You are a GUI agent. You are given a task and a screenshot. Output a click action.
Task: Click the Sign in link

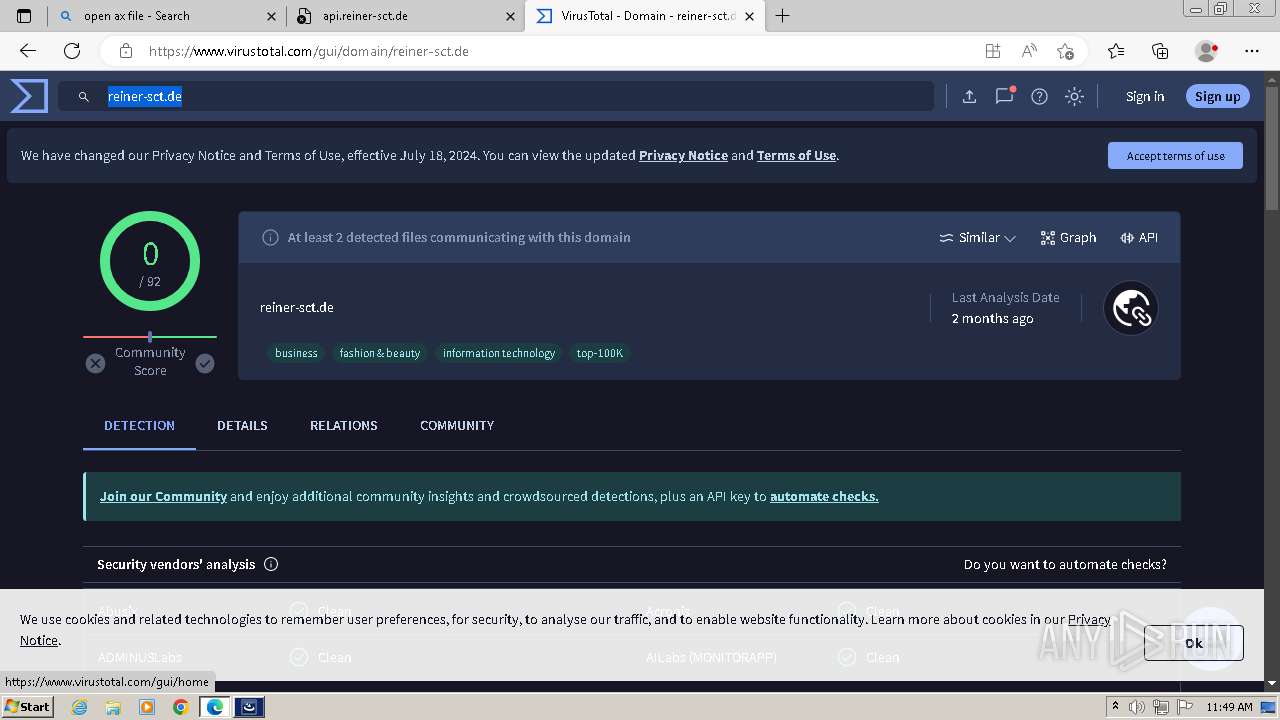click(1145, 96)
